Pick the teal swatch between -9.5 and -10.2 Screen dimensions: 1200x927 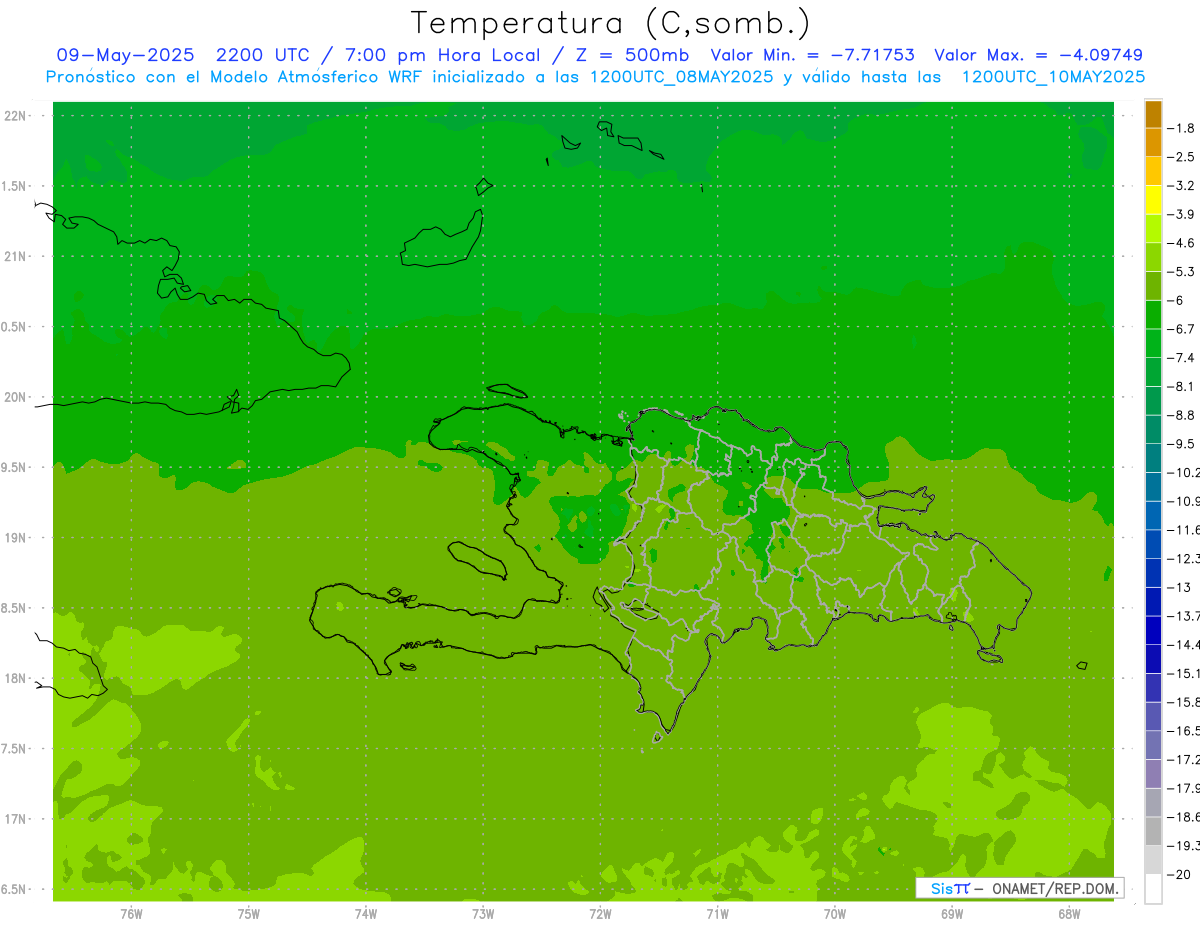pyautogui.click(x=1153, y=458)
